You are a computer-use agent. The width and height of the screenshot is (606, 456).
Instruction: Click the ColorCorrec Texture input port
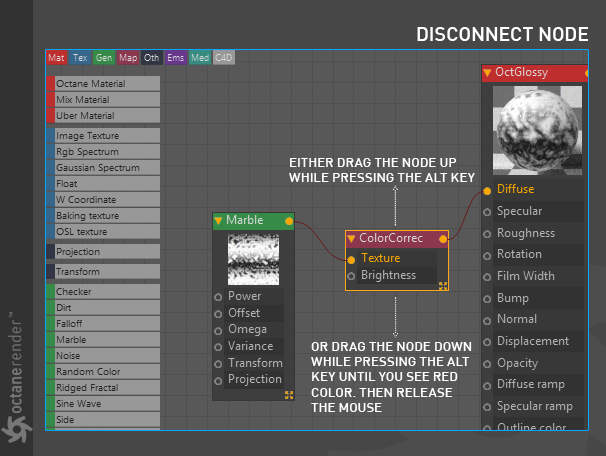tap(351, 260)
